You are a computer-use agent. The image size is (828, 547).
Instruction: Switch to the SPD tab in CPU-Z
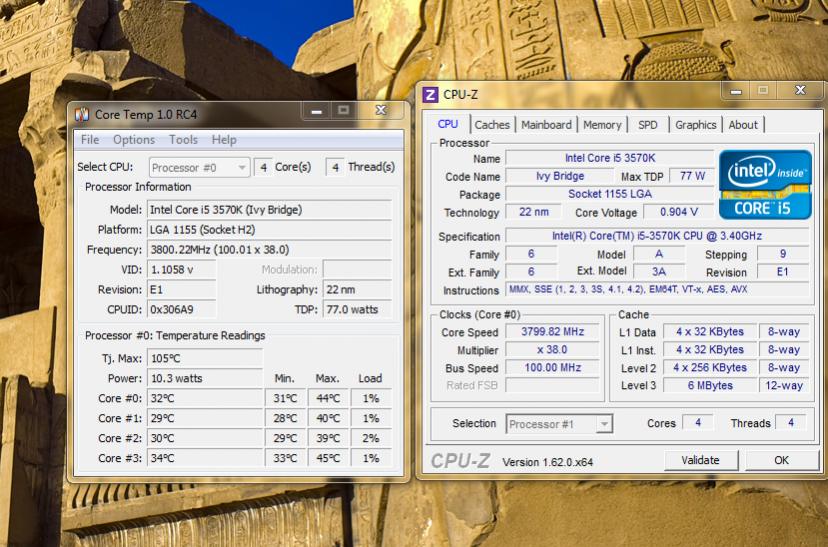click(647, 125)
